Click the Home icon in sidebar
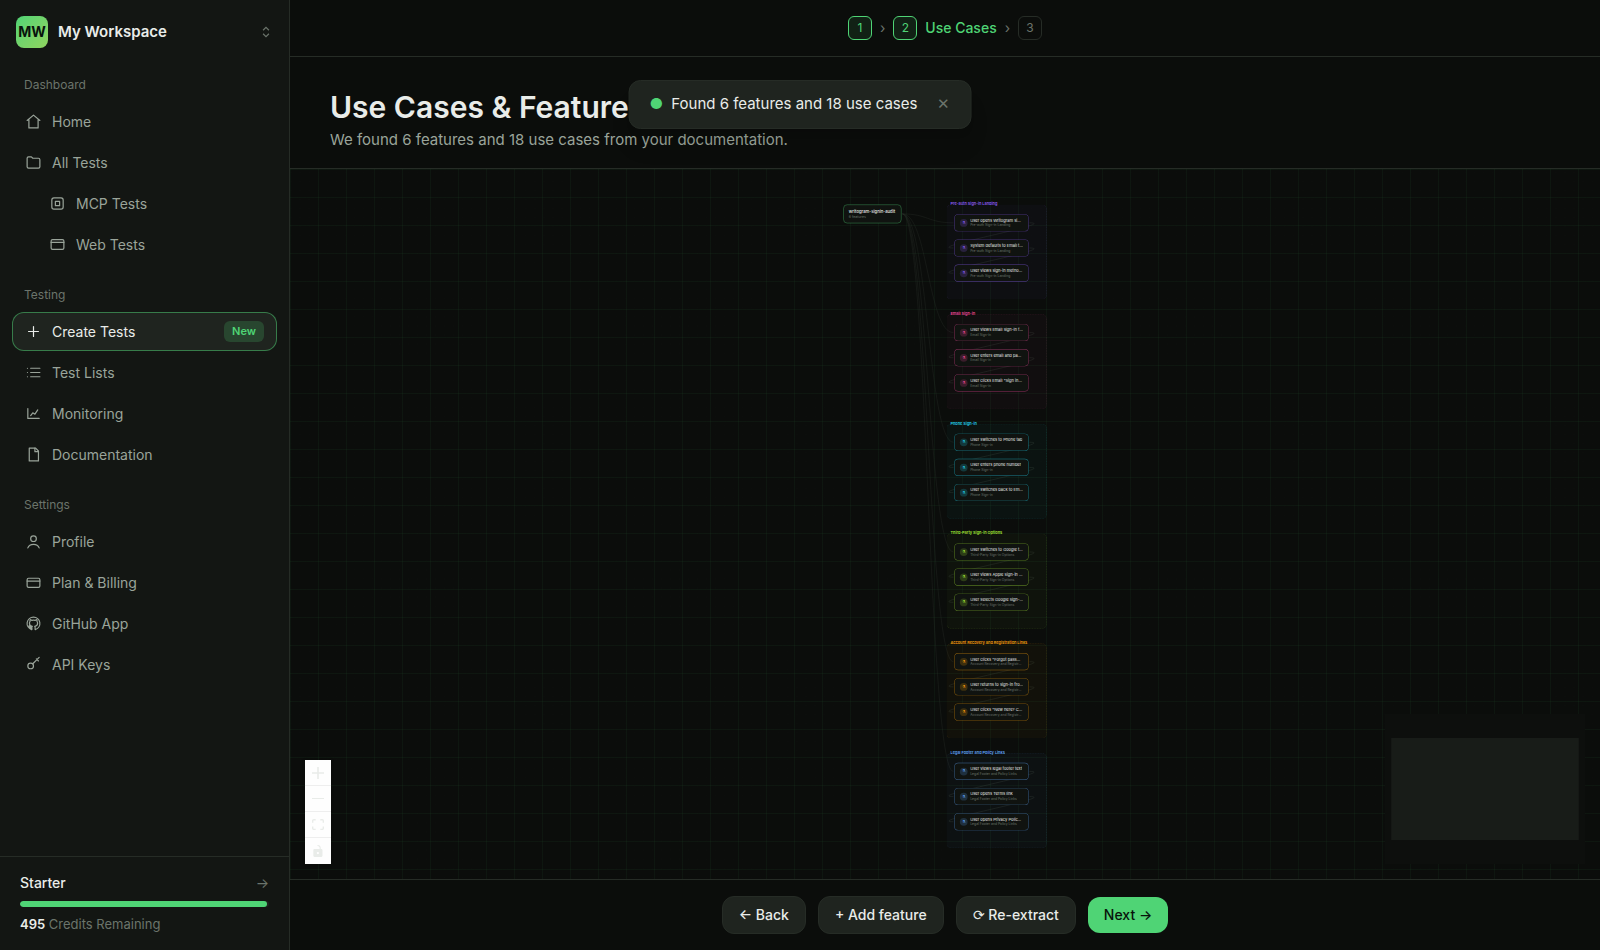 click(x=33, y=122)
